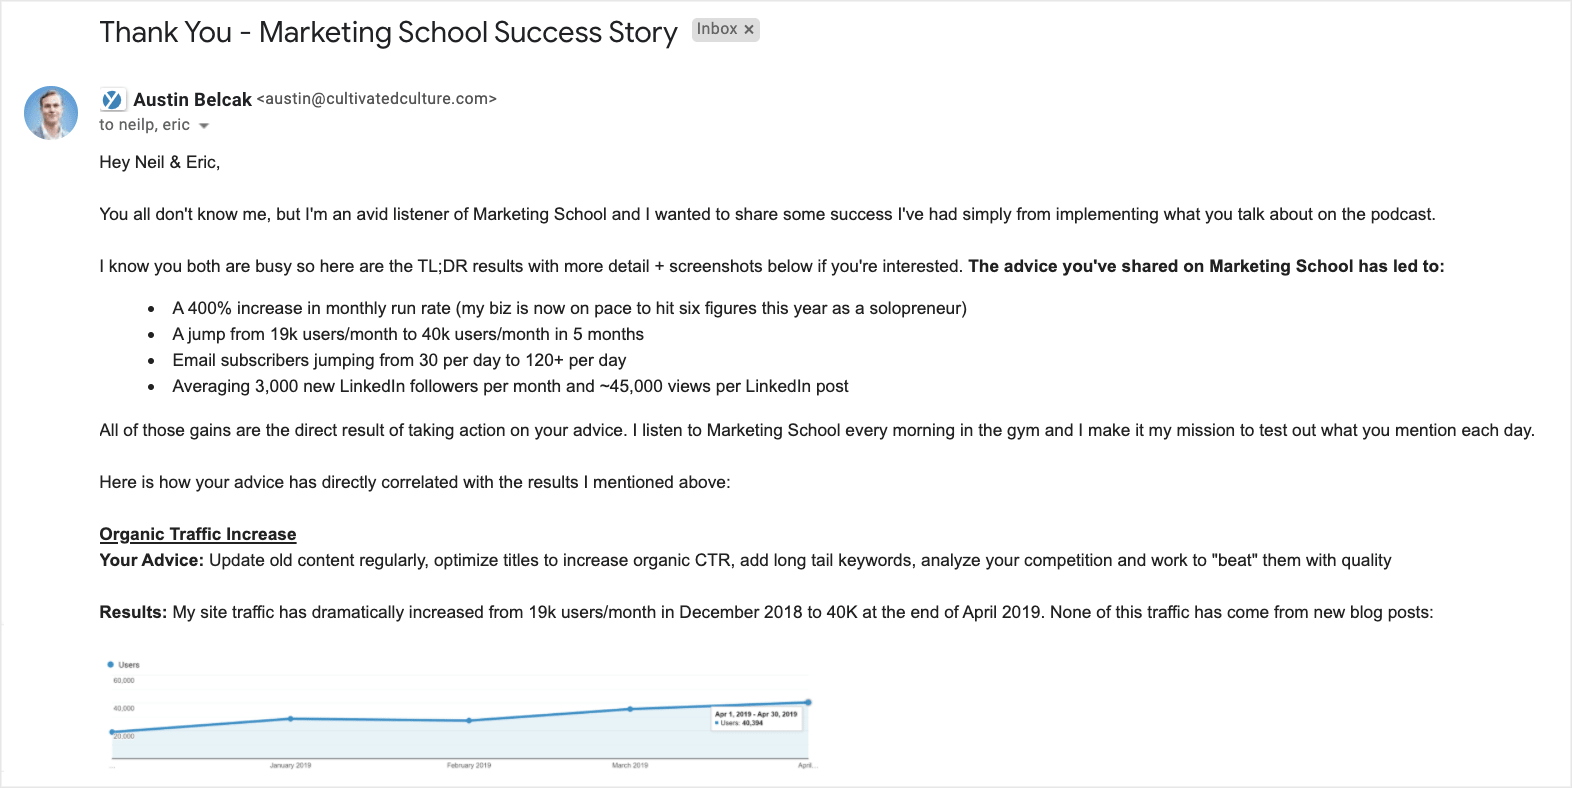The image size is (1572, 788).
Task: Click the 'Hey Neil & Eric,' greeting line
Action: (x=160, y=162)
